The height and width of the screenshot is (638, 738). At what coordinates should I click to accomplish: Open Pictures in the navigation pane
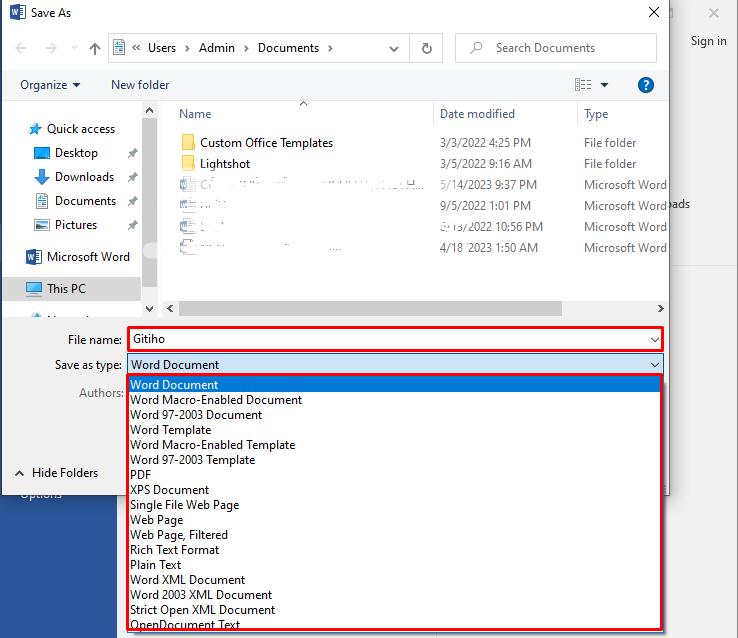coord(76,225)
